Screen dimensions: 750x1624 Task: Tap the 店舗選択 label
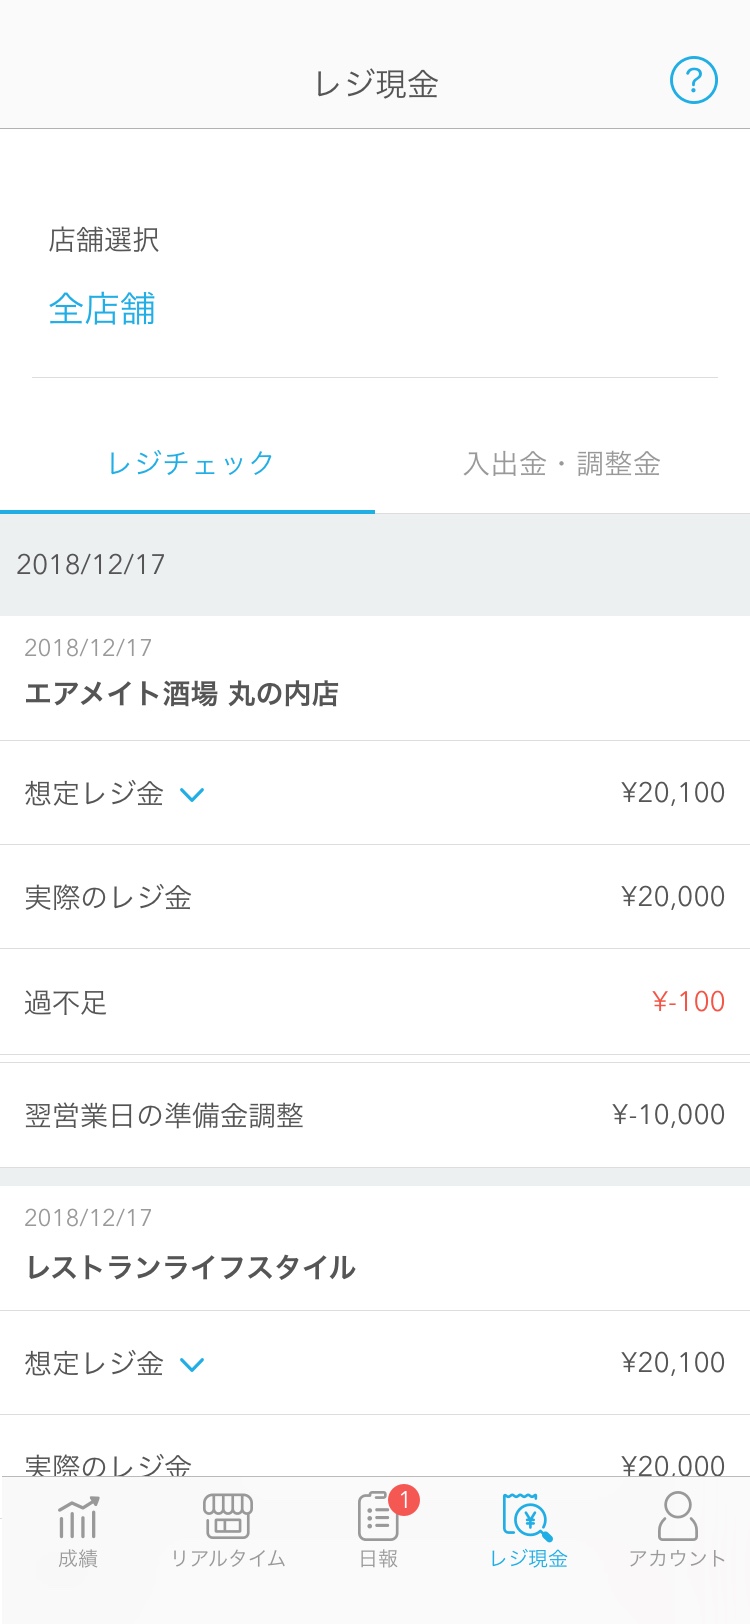(104, 240)
